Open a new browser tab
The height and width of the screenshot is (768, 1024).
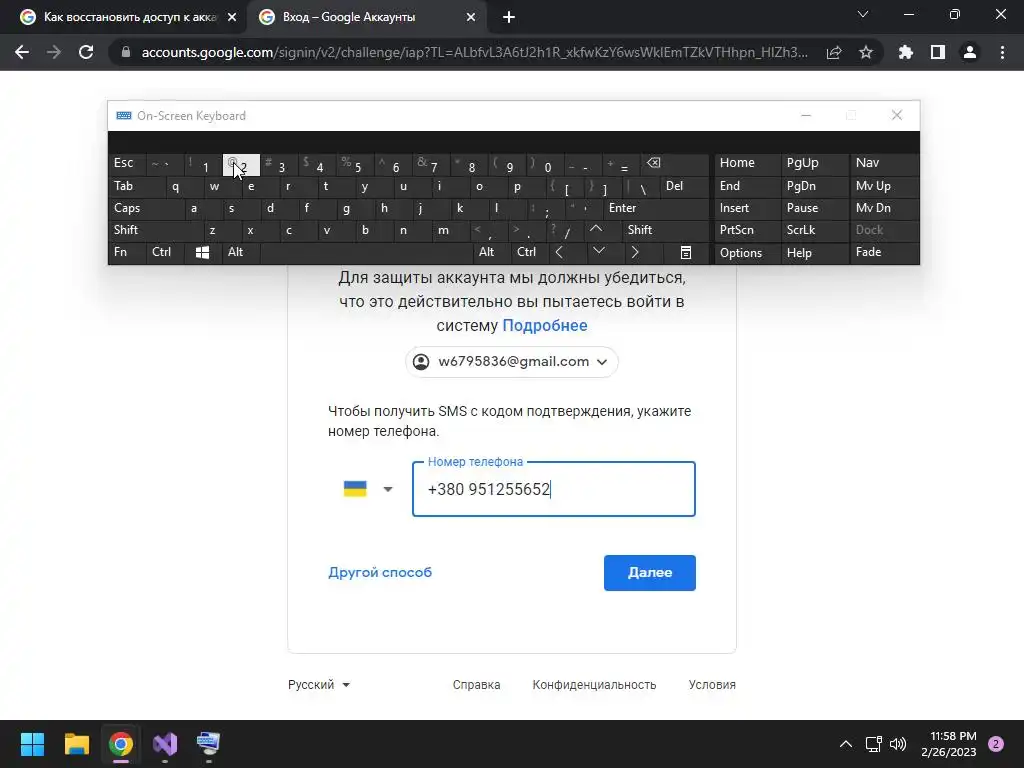pyautogui.click(x=509, y=18)
